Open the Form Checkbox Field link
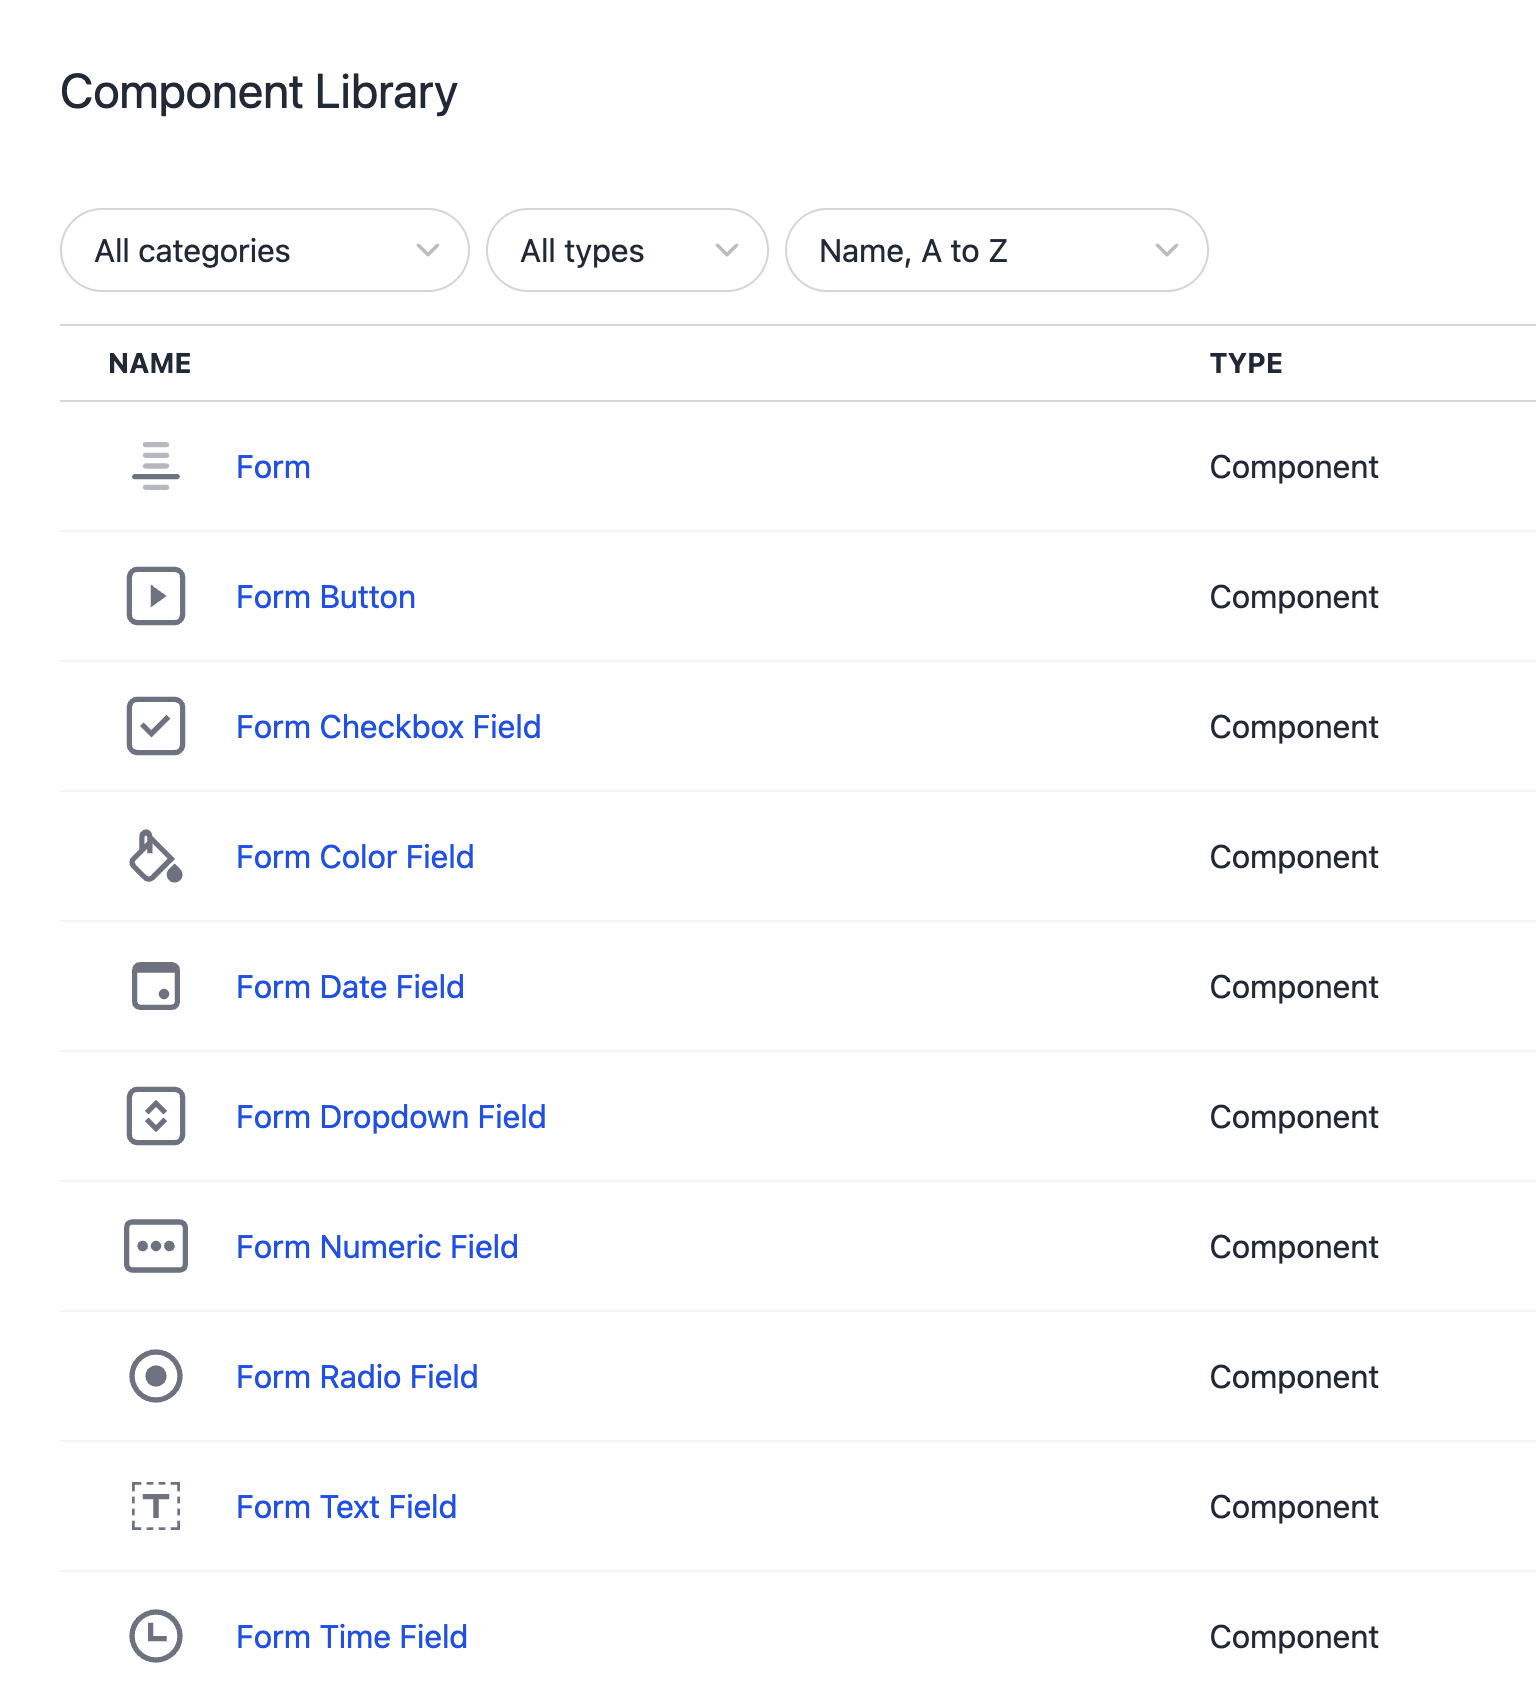The height and width of the screenshot is (1698, 1536). 388,727
